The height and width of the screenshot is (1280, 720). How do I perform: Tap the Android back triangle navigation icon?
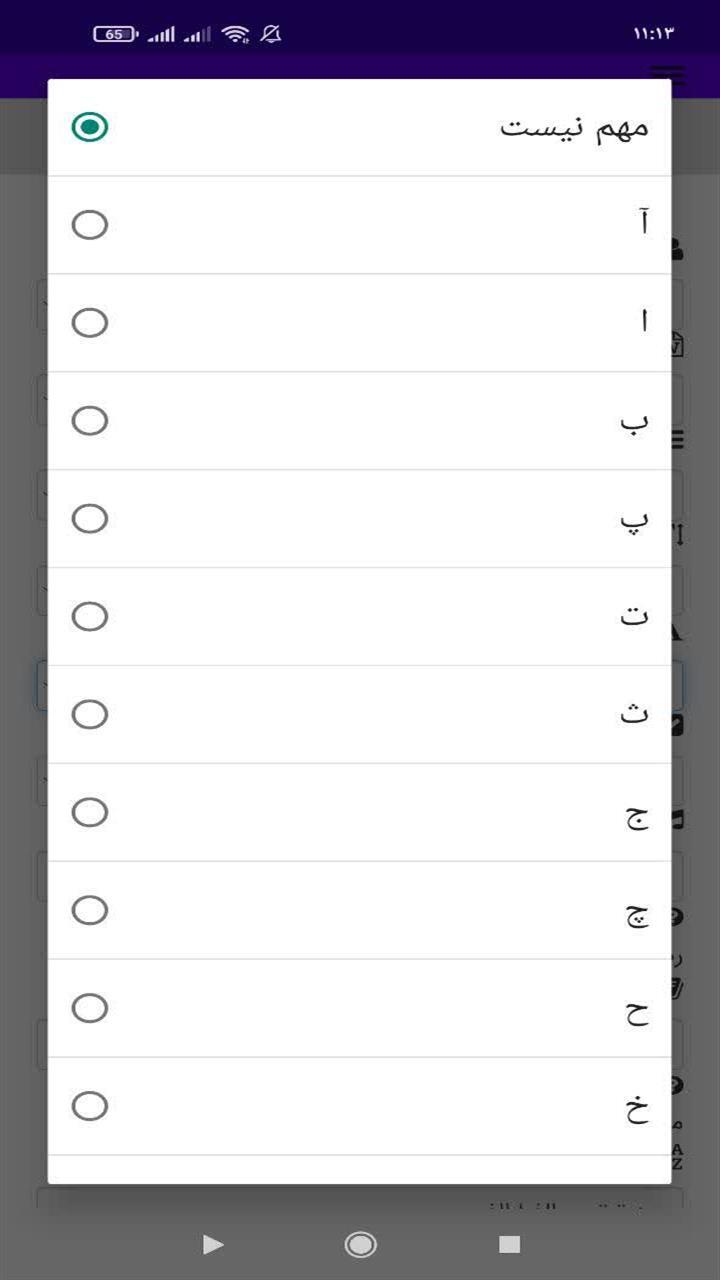click(x=212, y=1244)
